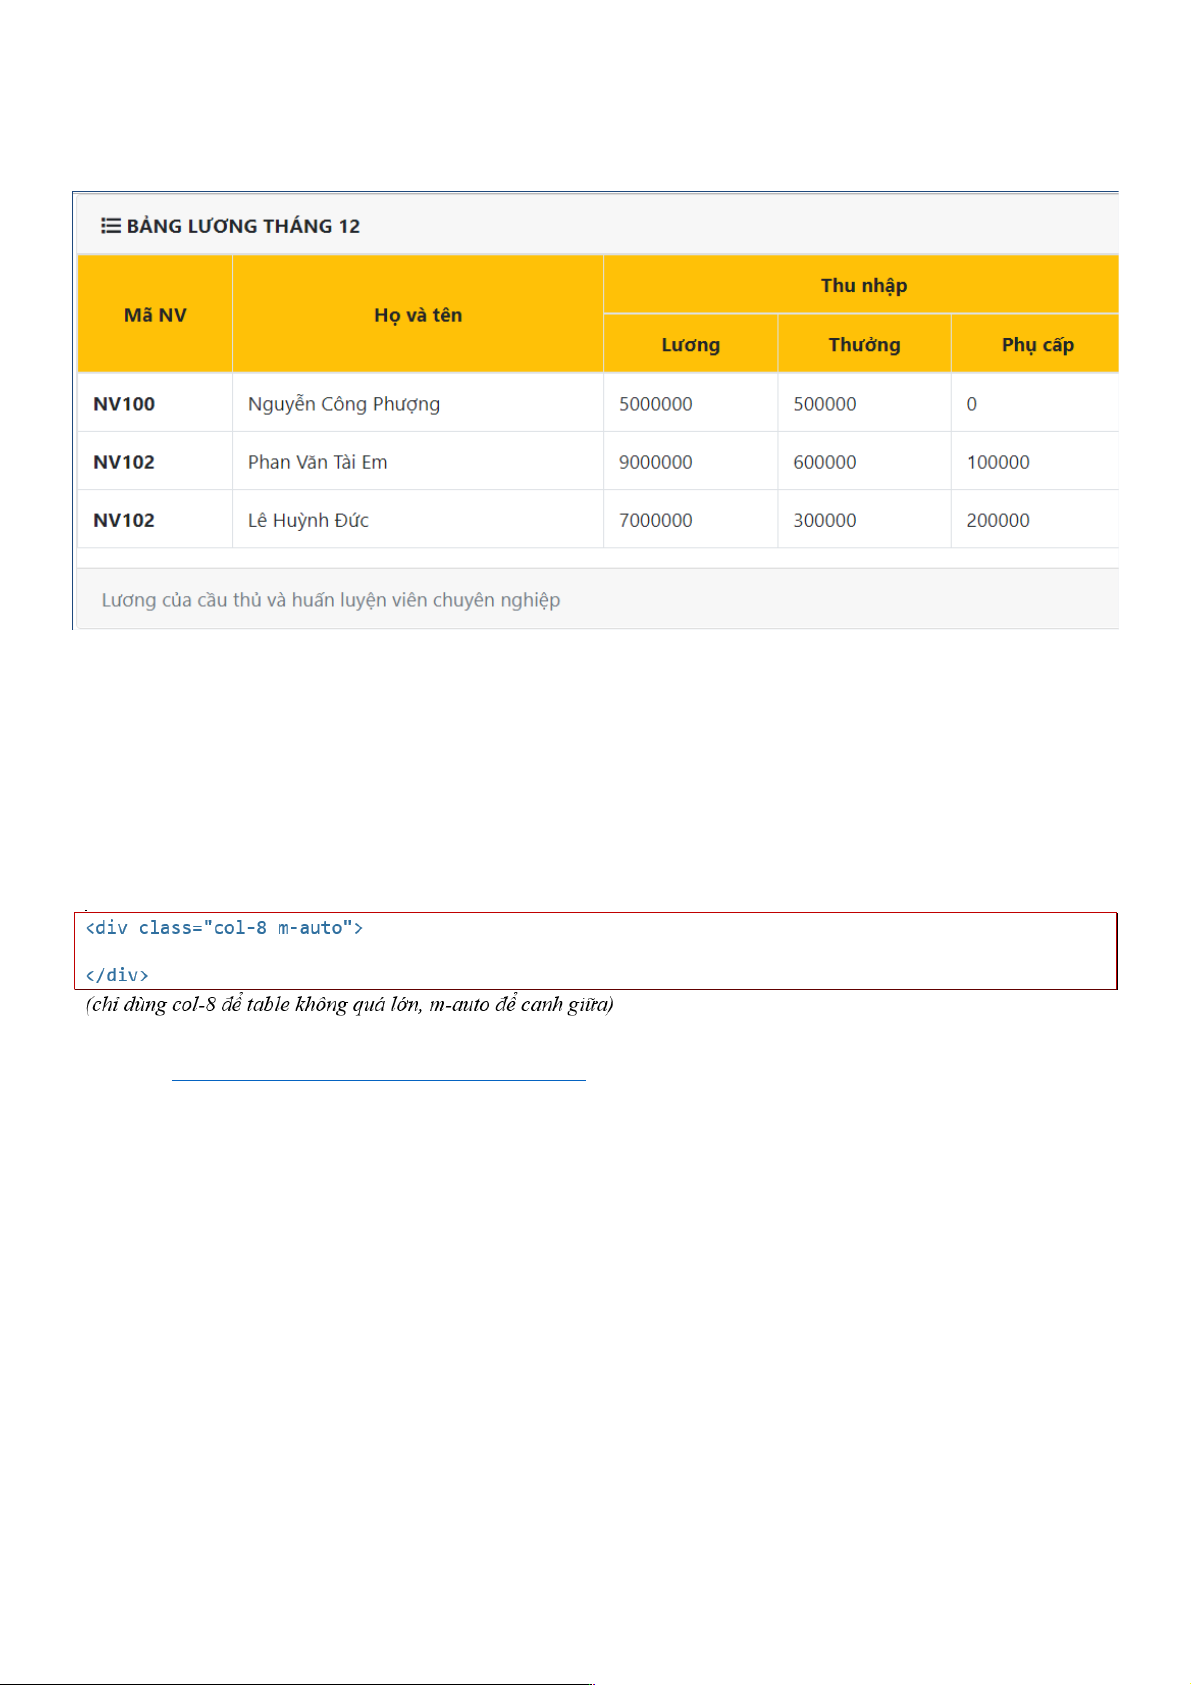Viewport: 1191px width, 1685px height.
Task: Select employee code NV100
Action: click(124, 404)
